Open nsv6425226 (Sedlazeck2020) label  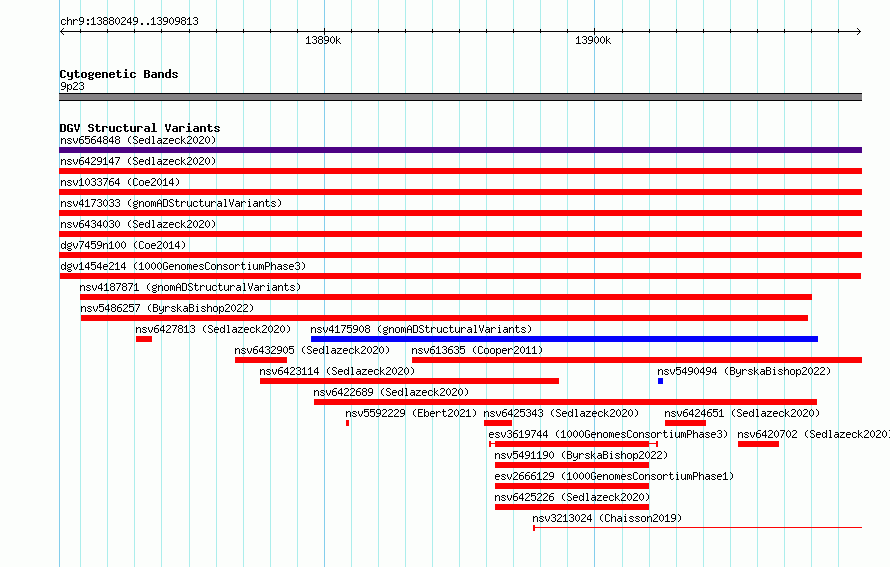pos(572,497)
